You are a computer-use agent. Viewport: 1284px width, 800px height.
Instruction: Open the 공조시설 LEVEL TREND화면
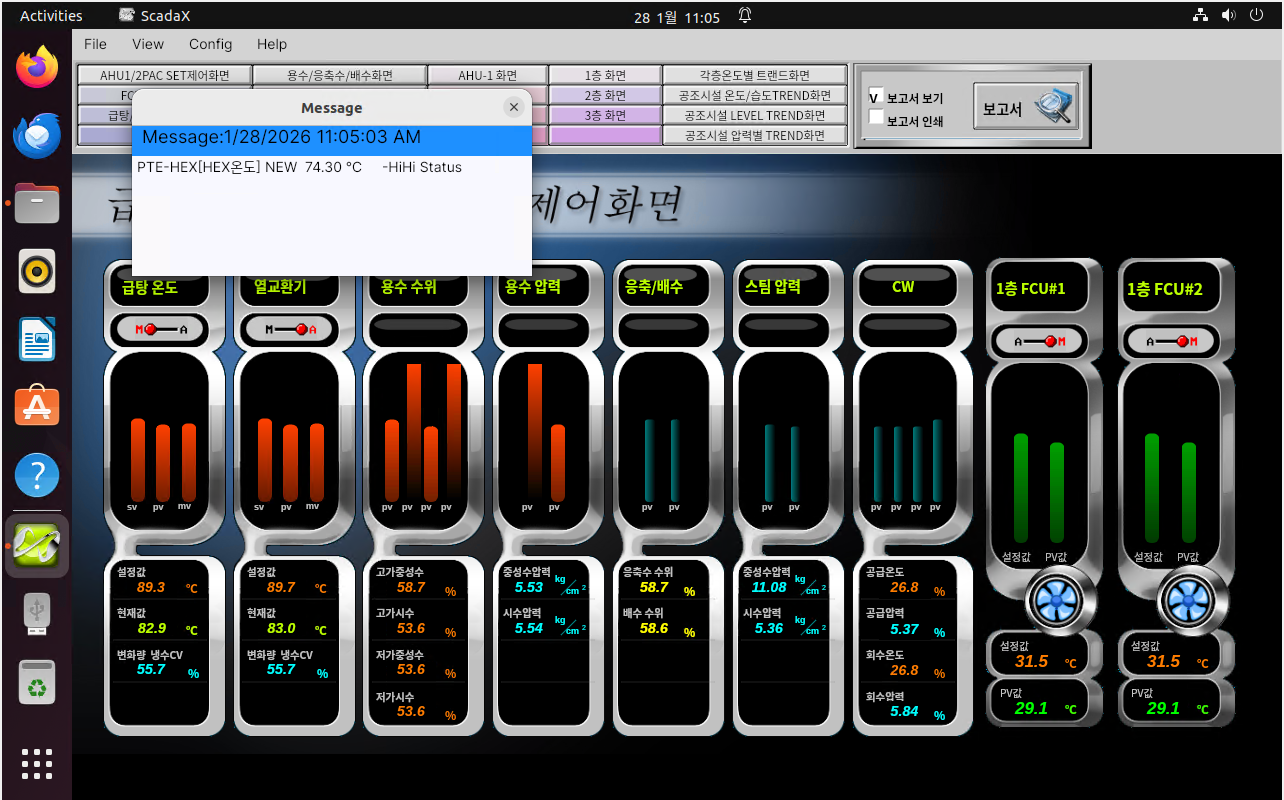(x=755, y=115)
